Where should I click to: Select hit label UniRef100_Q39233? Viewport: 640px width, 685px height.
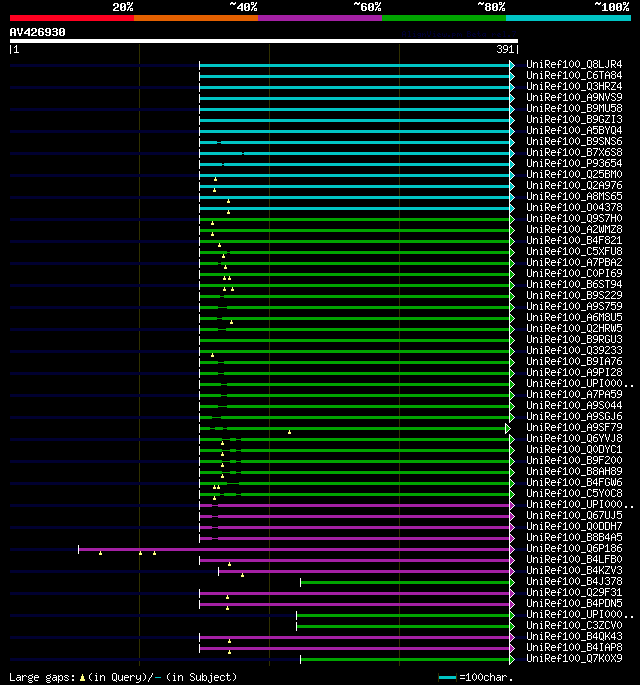574,350
